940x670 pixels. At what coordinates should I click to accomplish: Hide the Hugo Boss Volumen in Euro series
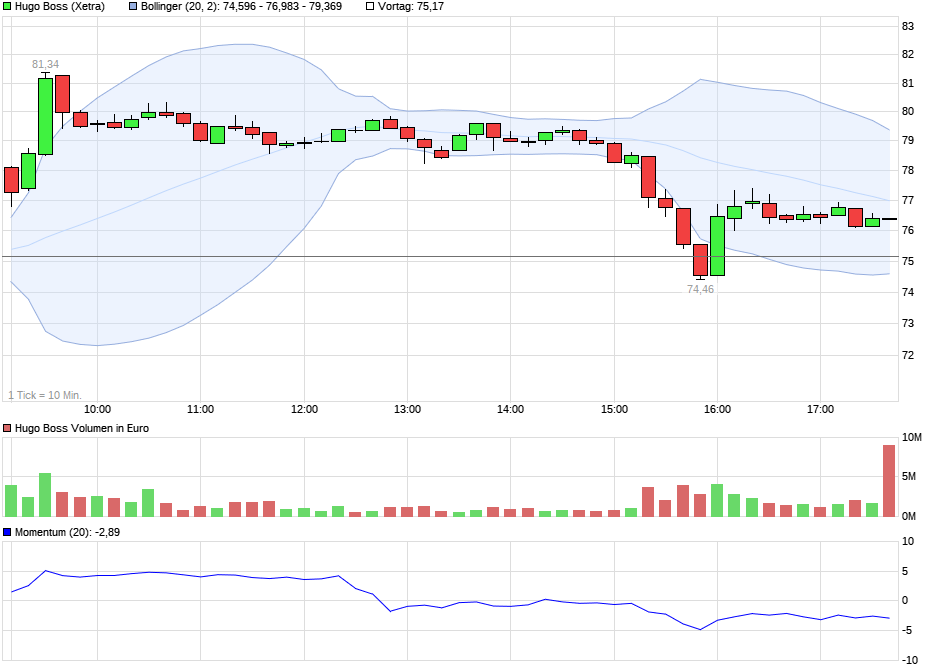[80, 428]
